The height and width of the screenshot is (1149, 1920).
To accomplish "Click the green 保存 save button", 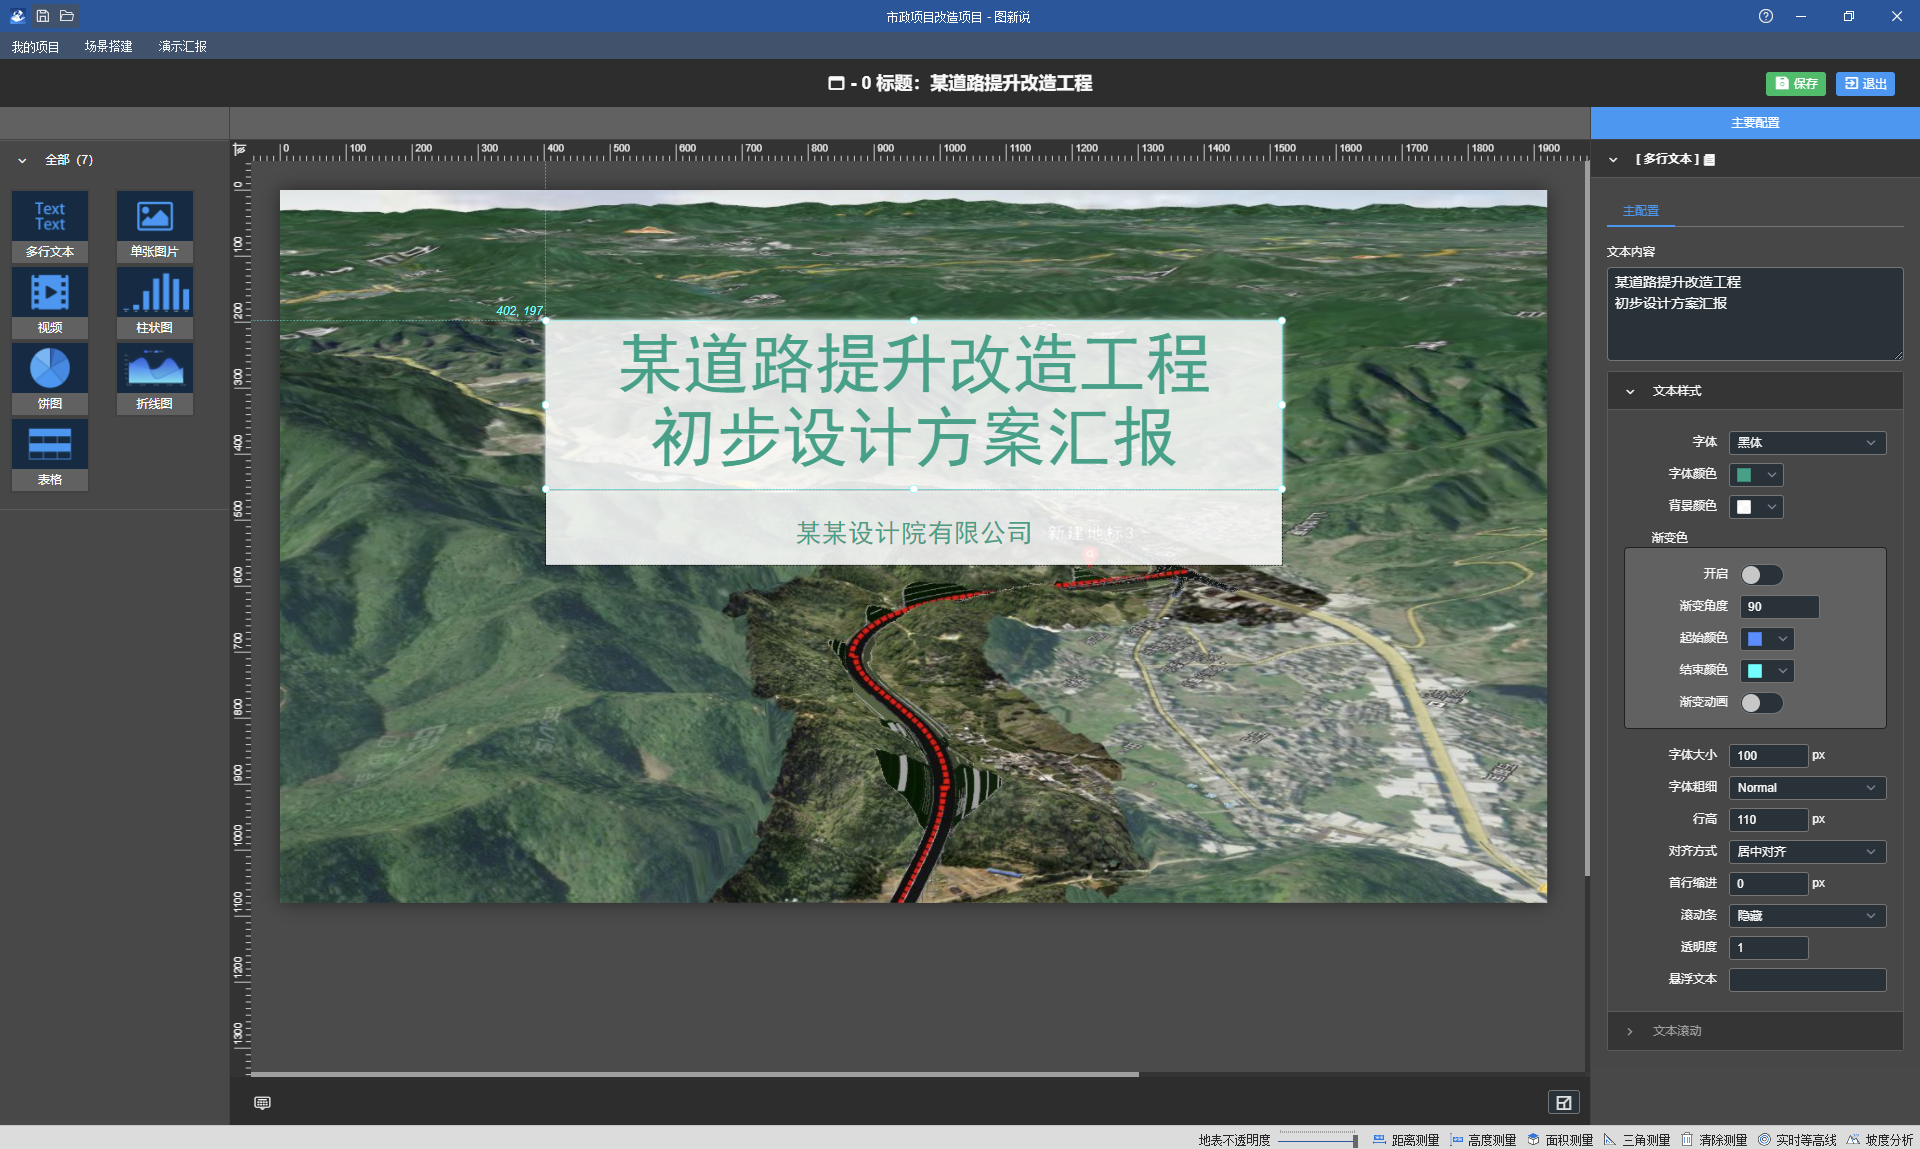I will (x=1795, y=84).
